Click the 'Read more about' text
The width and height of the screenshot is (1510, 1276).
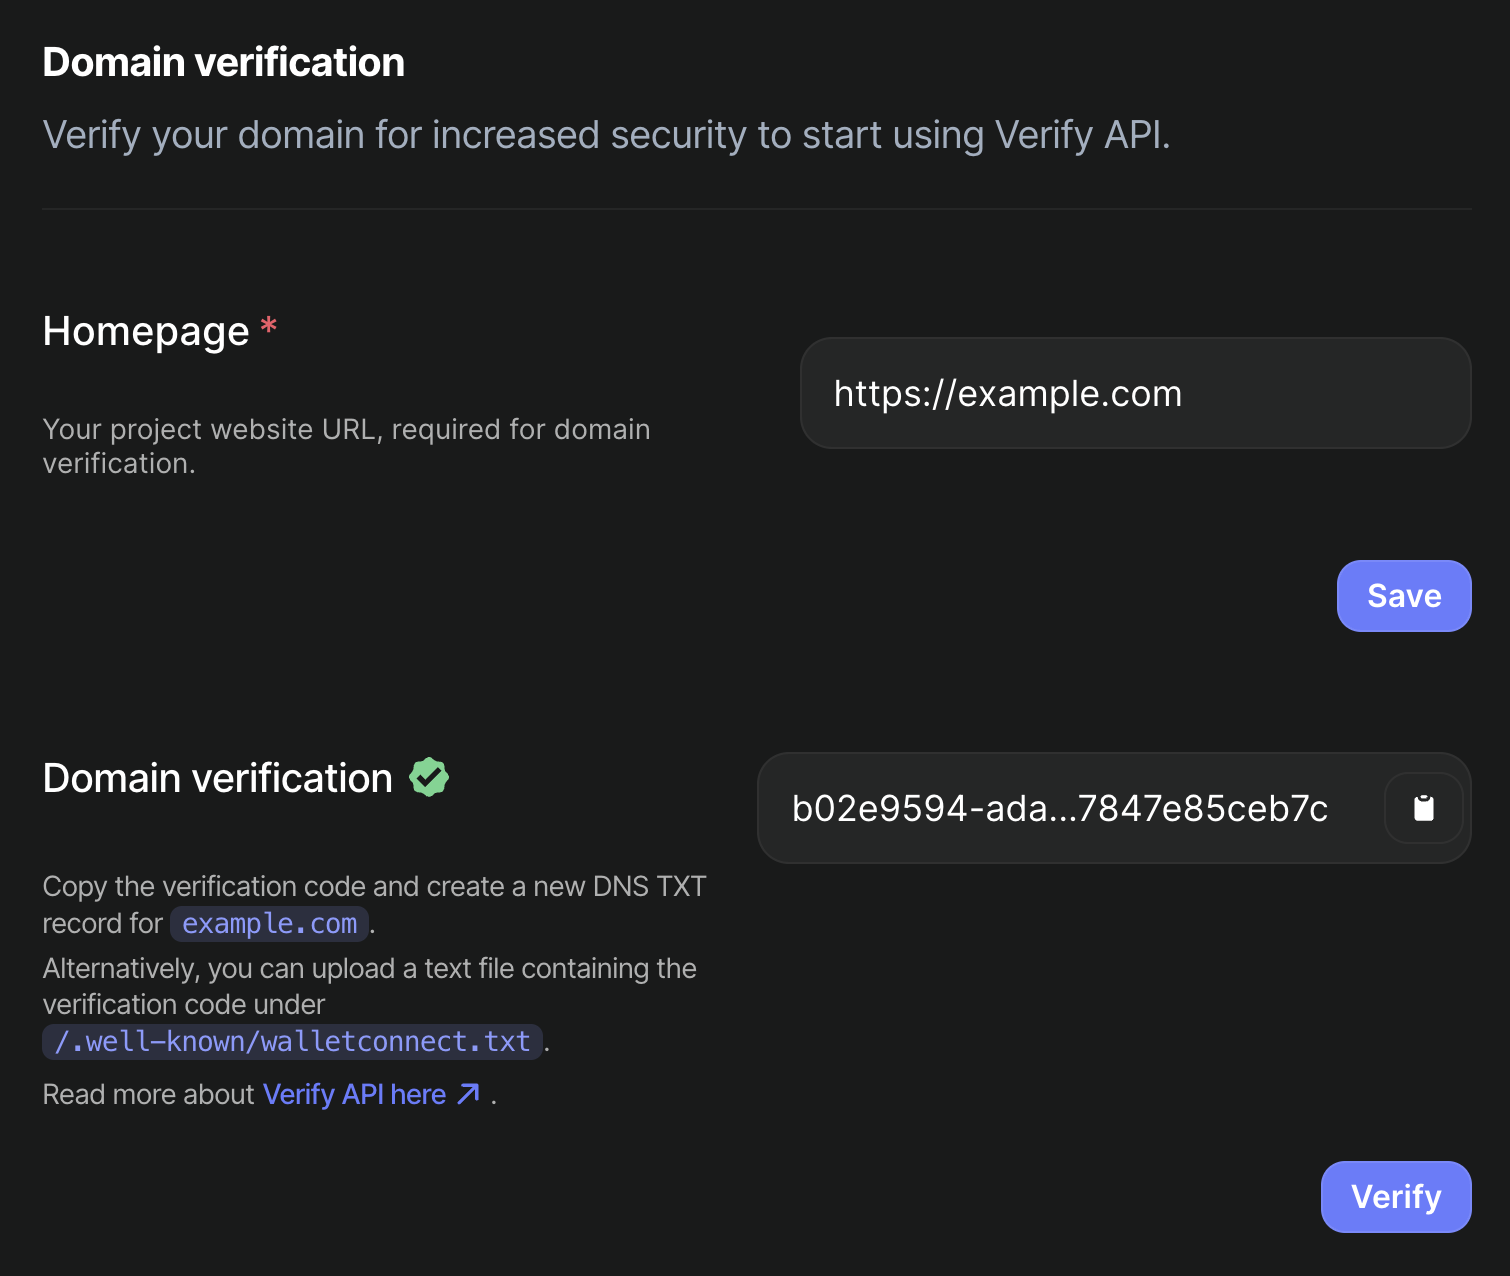tap(148, 1094)
